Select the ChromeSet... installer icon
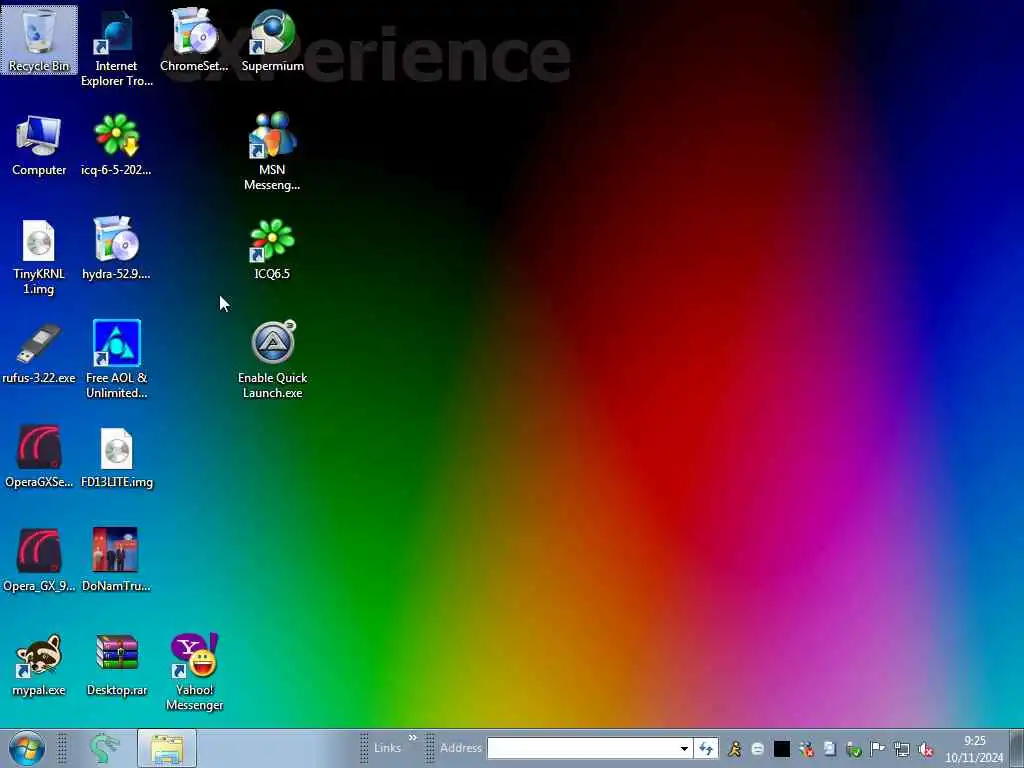 (194, 40)
